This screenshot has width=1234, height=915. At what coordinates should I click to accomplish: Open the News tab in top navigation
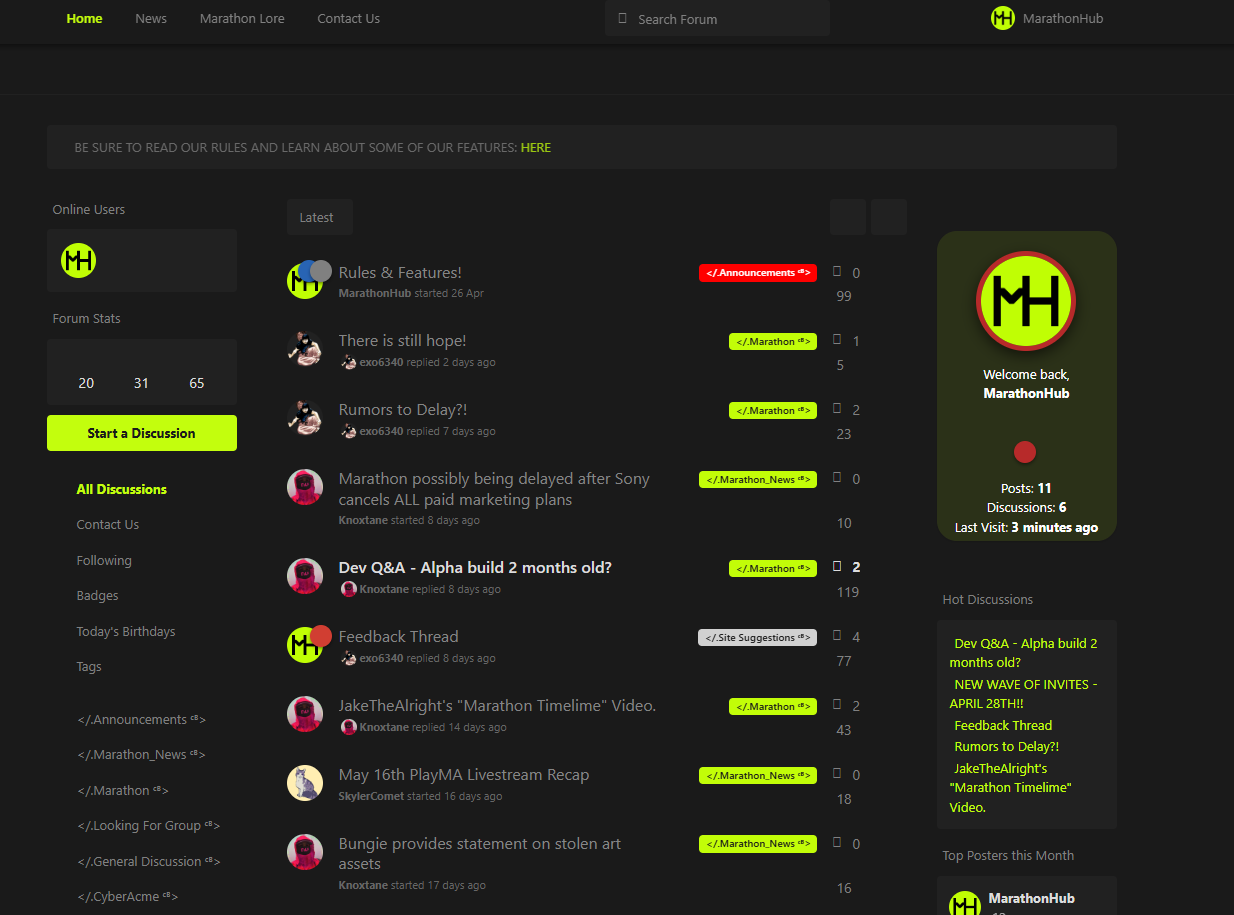click(151, 18)
